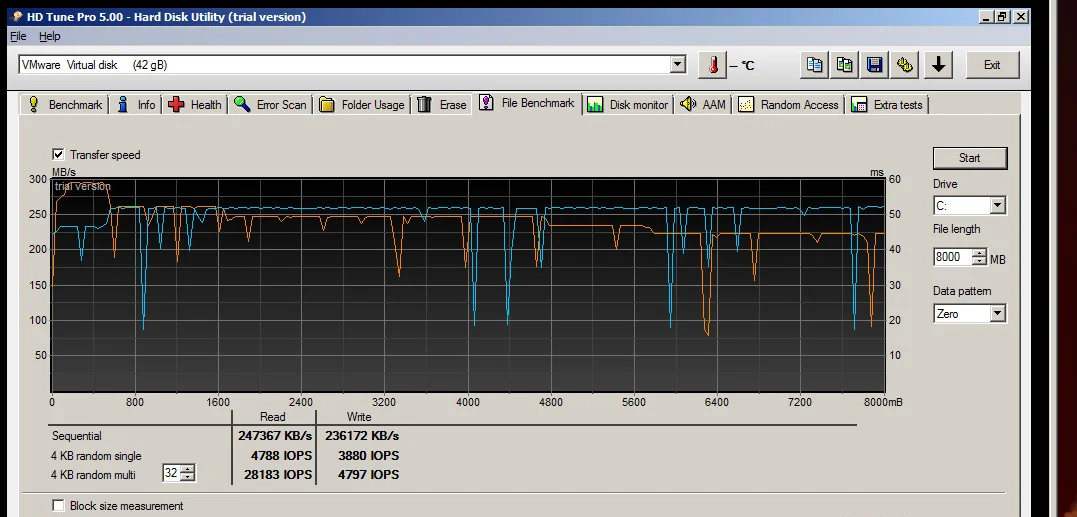The width and height of the screenshot is (1077, 517).
Task: Click the queue depth 32 input field
Action: [172, 473]
